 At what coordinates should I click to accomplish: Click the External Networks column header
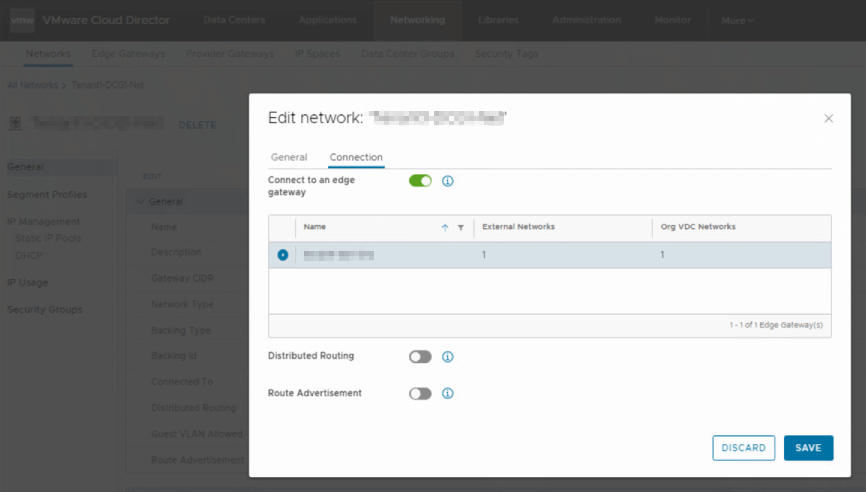point(518,227)
